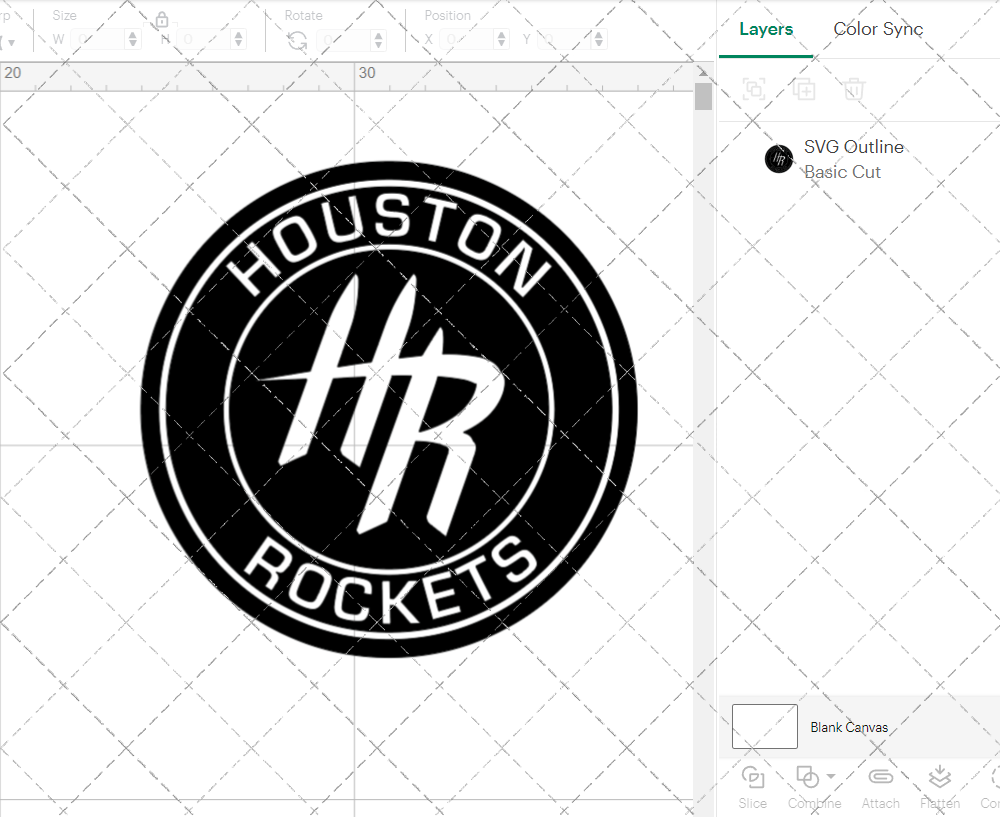
Task: Select the SVG Outline Basic Cut layer
Action: 854,159
